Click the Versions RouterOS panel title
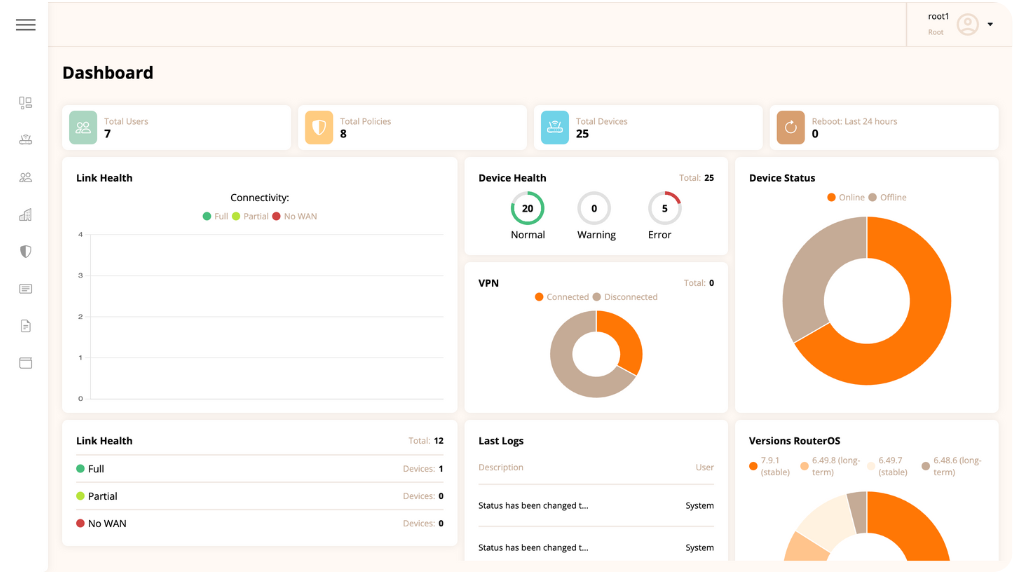This screenshot has height=576, width=1016. coord(794,441)
